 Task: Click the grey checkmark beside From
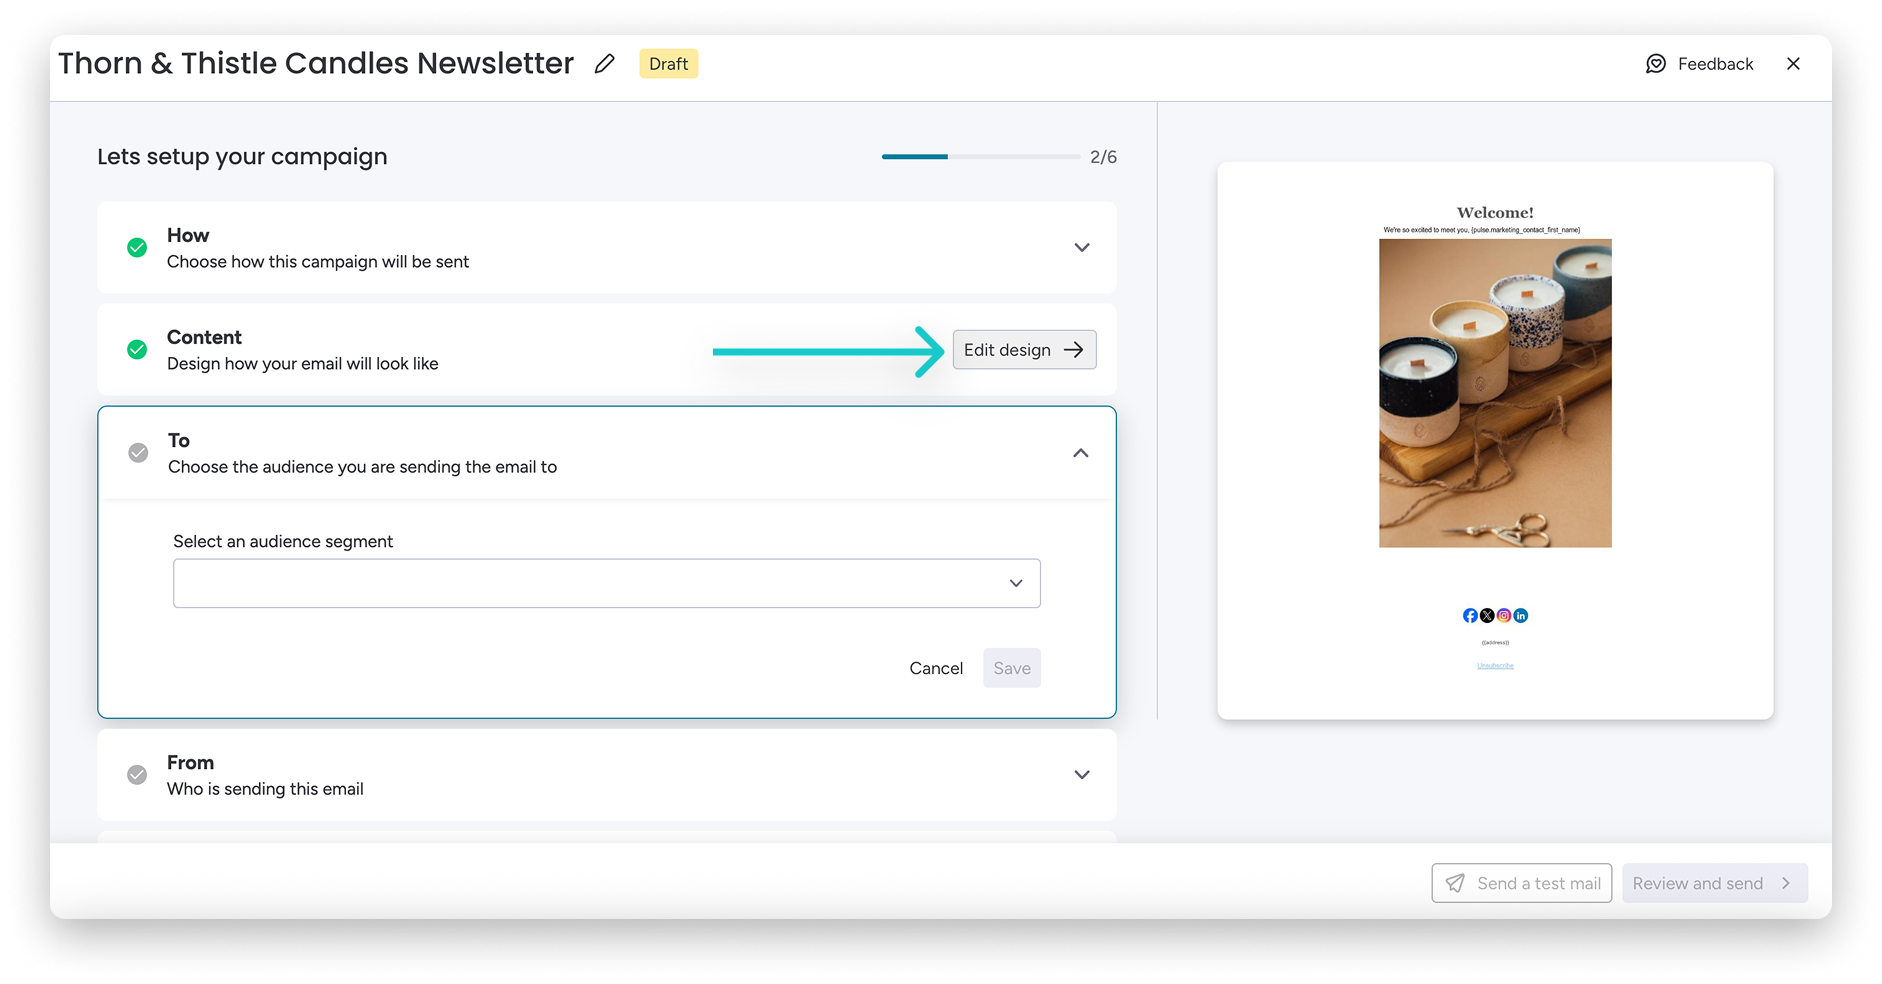click(137, 775)
